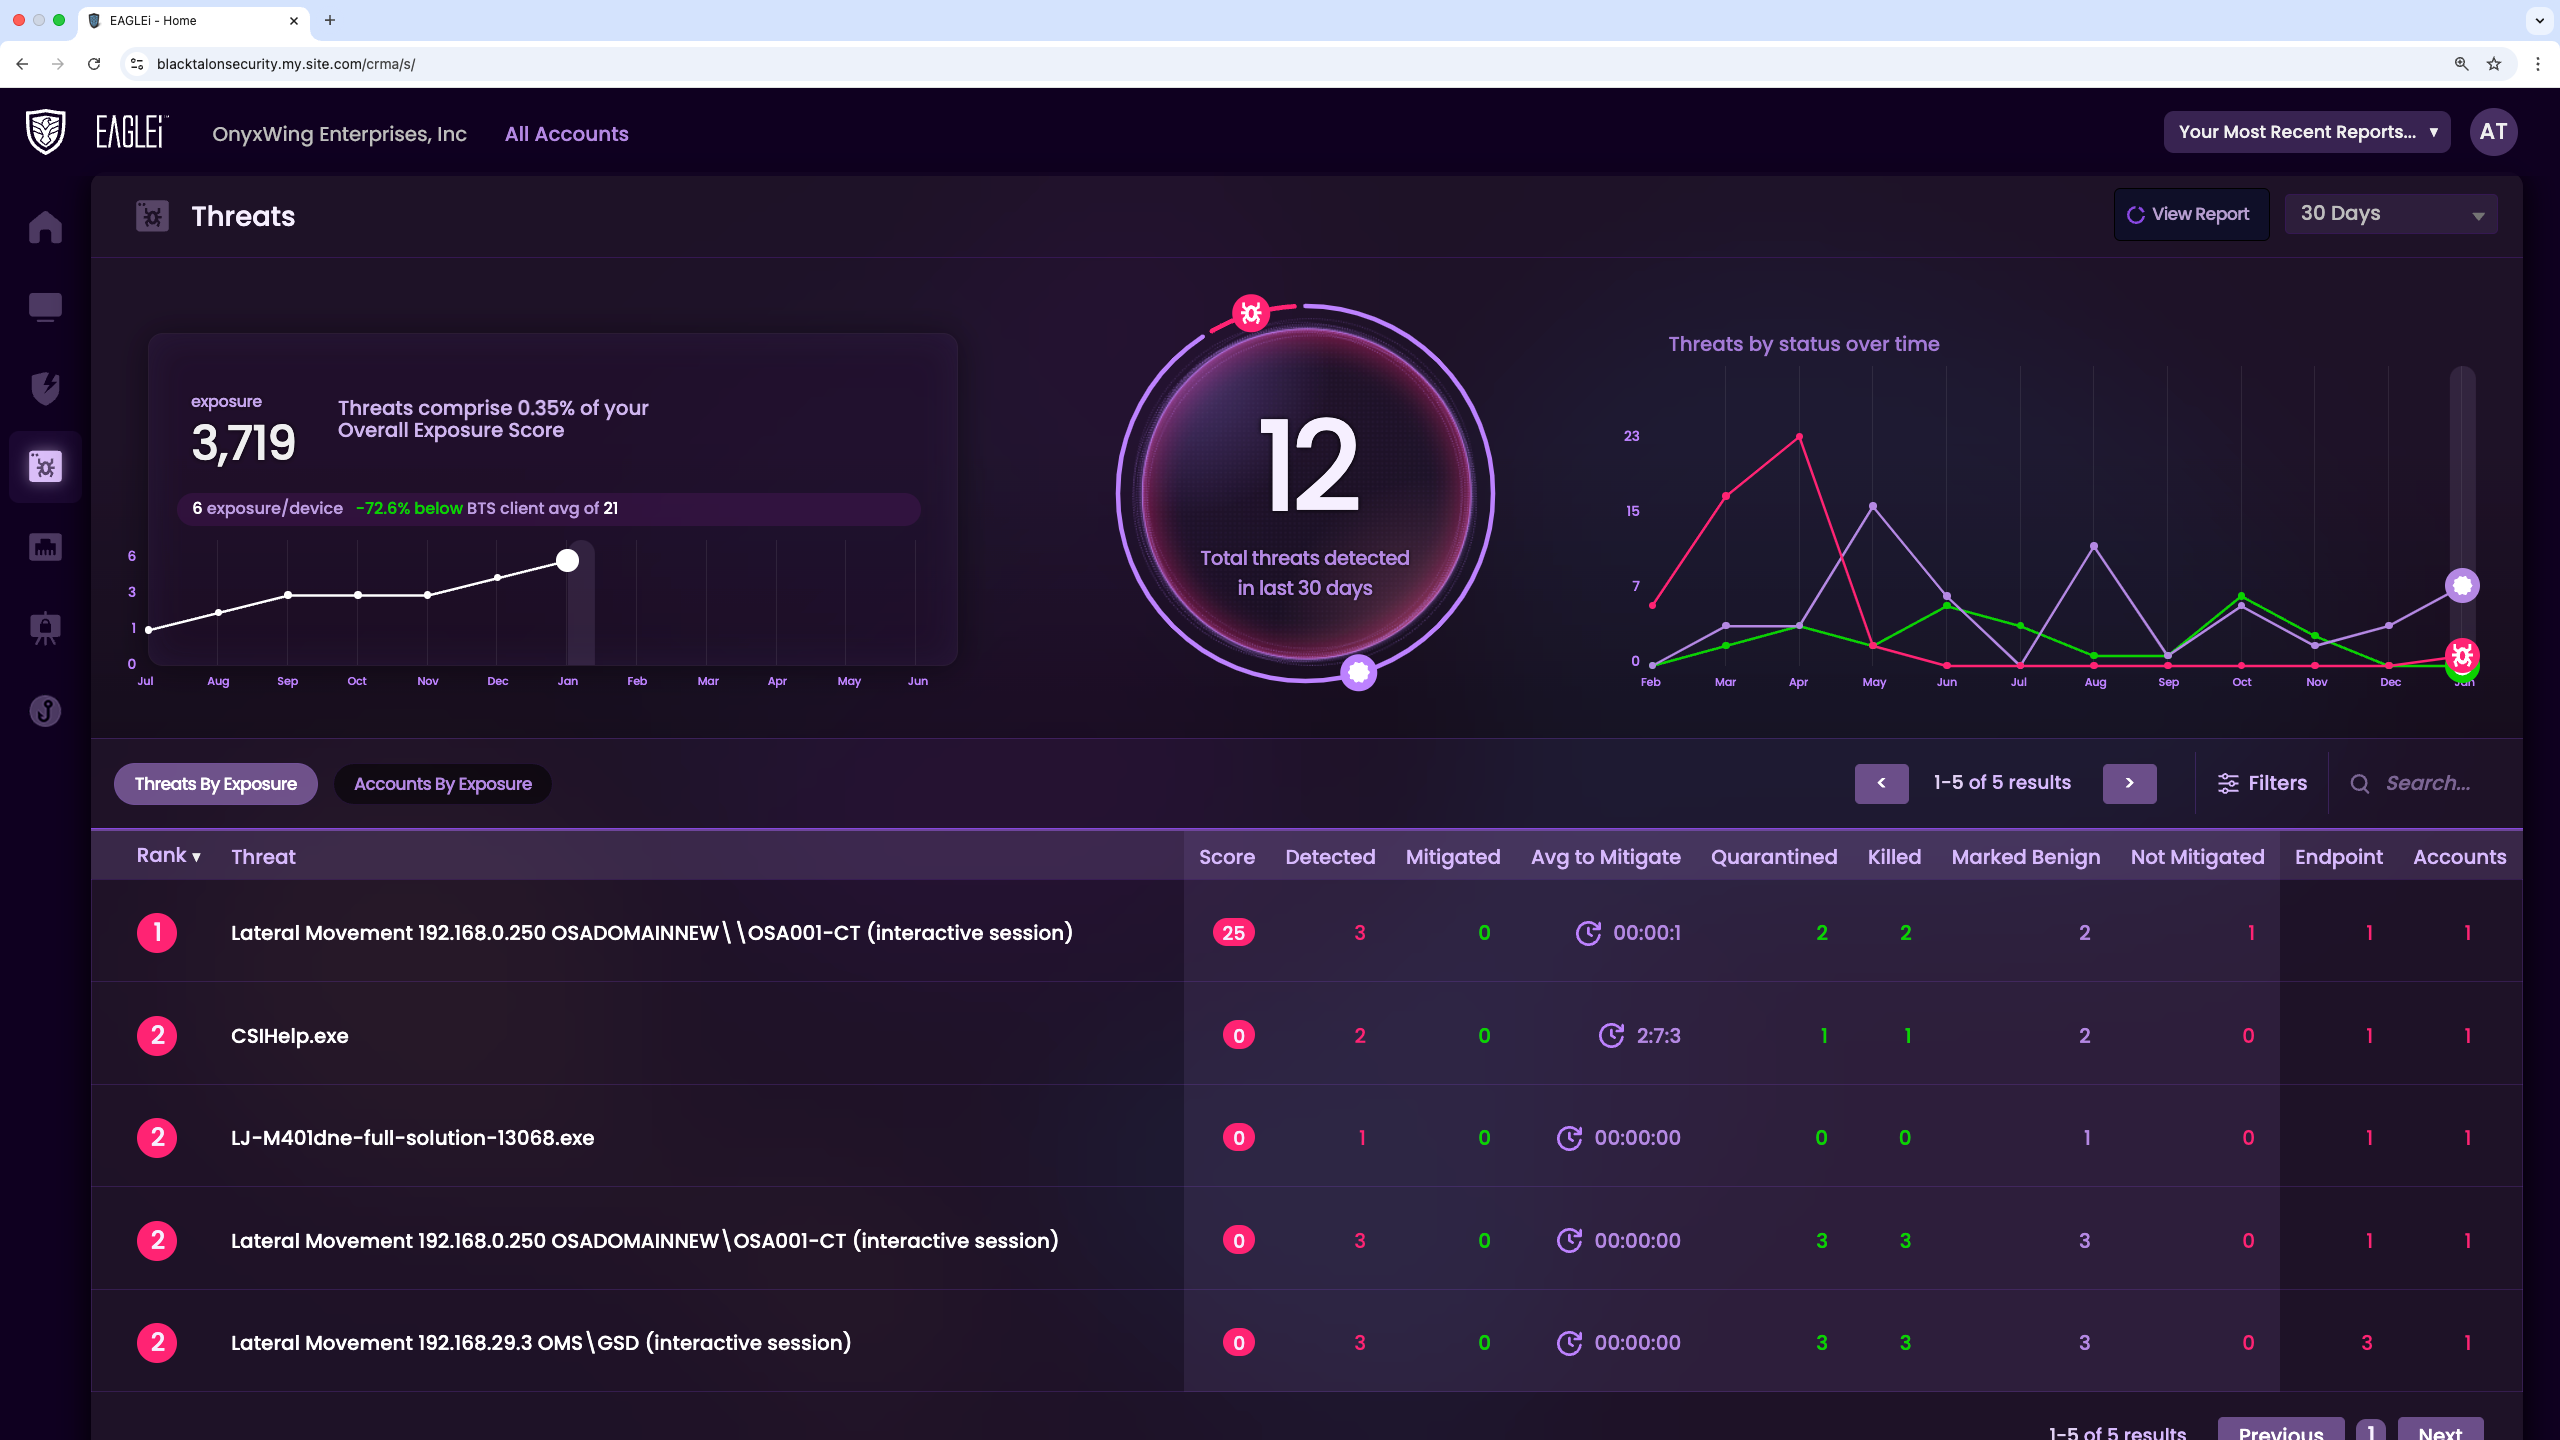Click the View Report button
This screenshot has height=1440, width=2560.
tap(2191, 213)
